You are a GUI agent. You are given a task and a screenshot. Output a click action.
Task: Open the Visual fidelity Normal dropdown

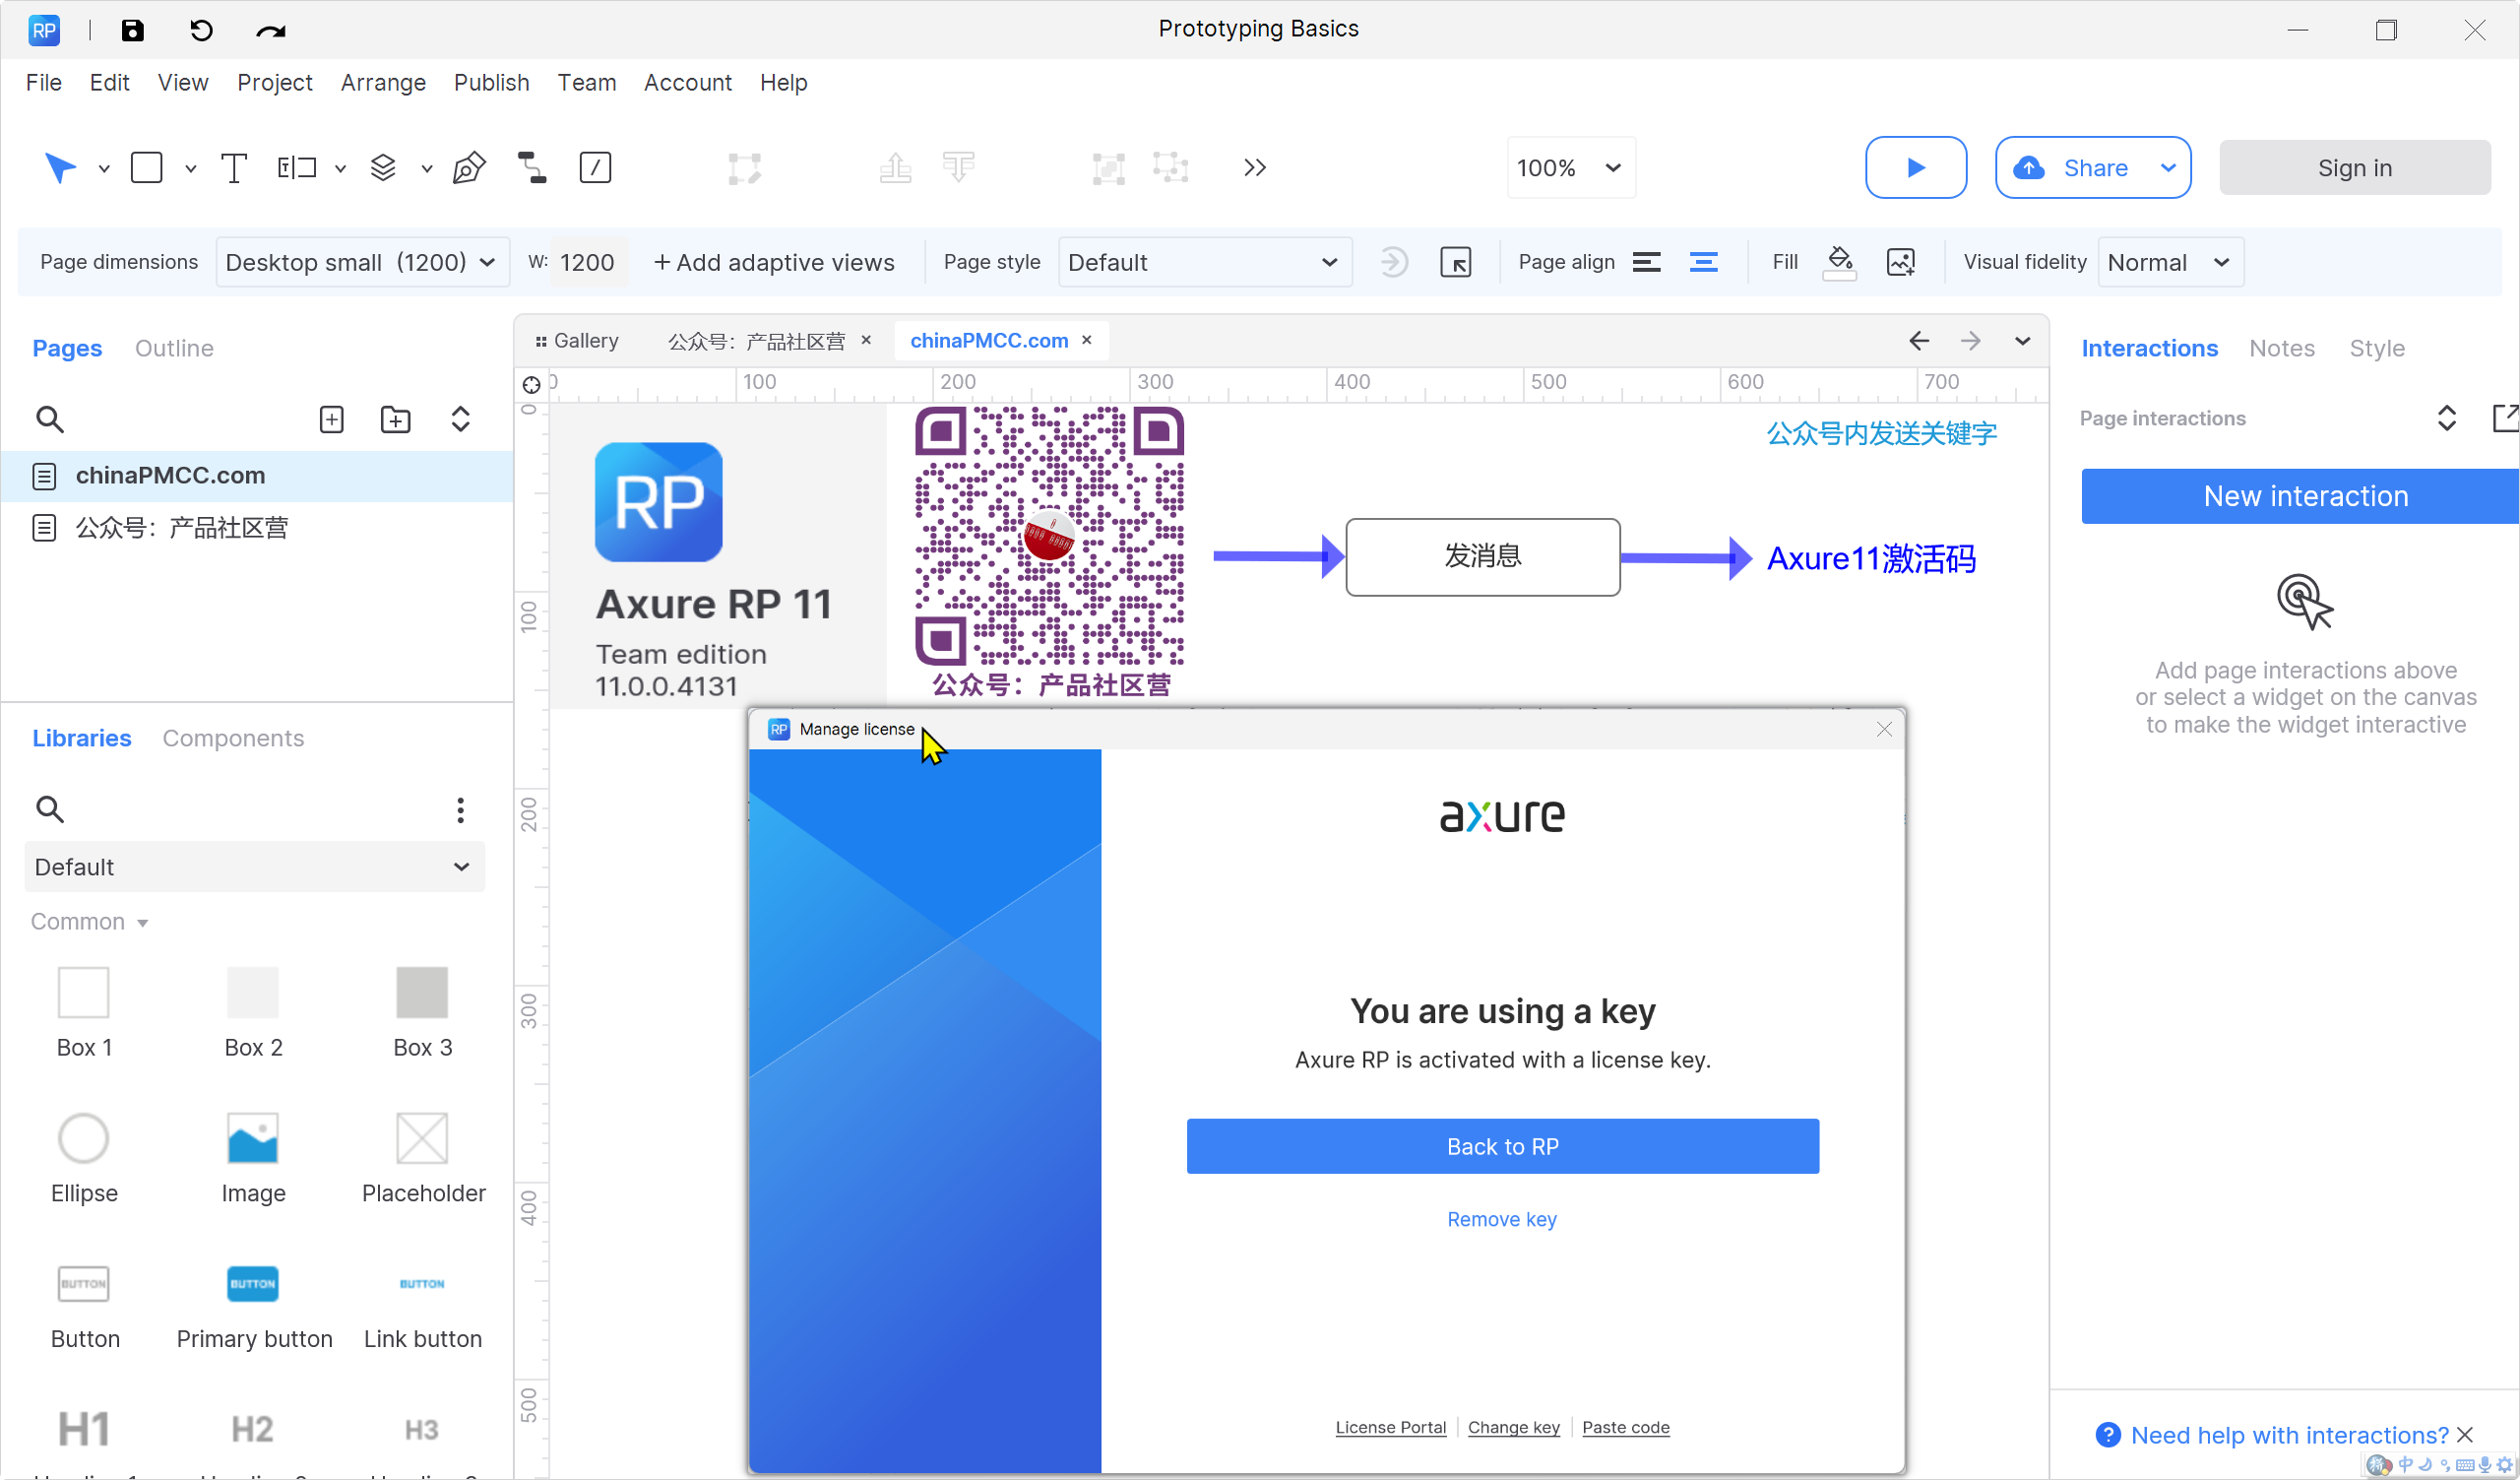click(2170, 262)
